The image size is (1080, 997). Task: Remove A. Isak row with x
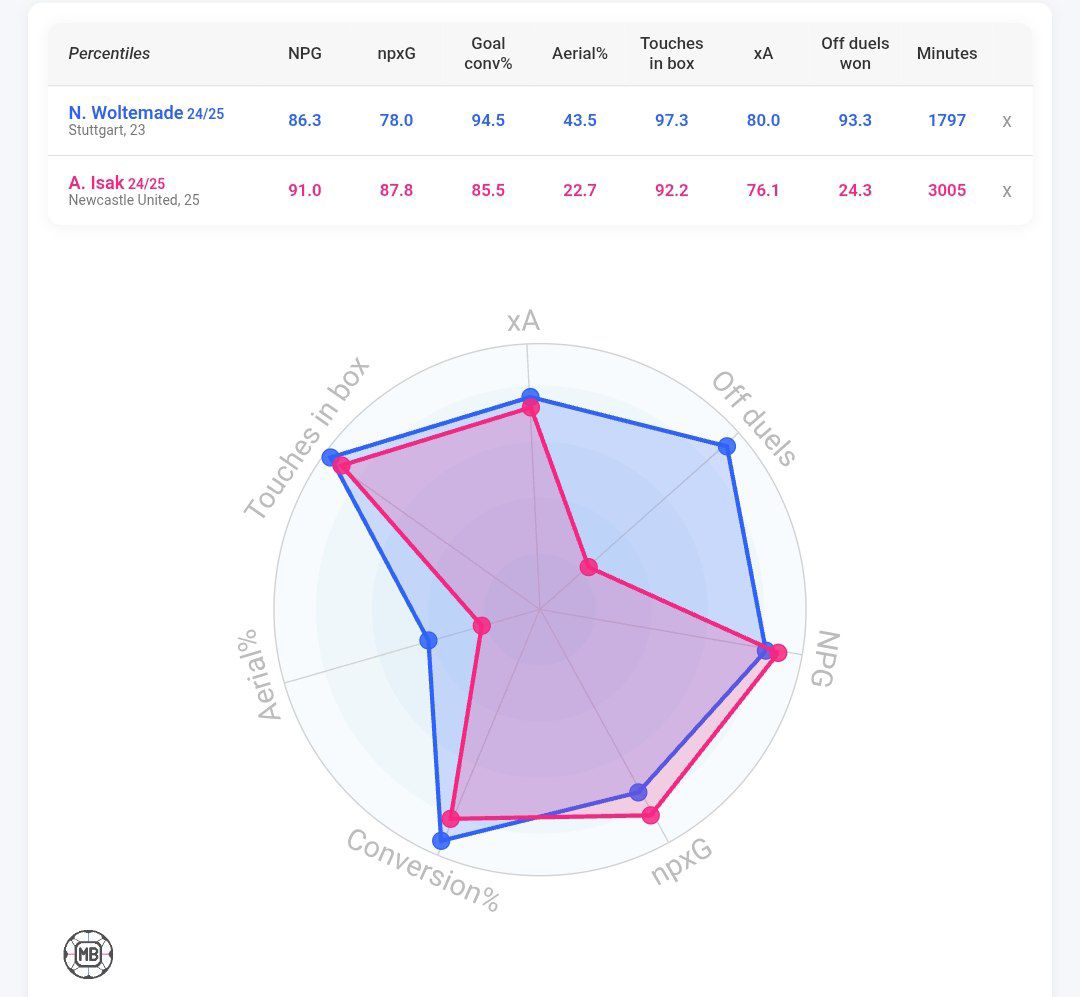click(x=1007, y=191)
